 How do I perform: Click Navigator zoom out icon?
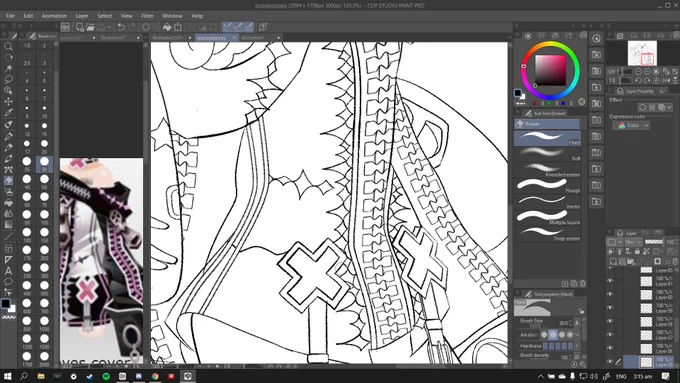click(638, 72)
